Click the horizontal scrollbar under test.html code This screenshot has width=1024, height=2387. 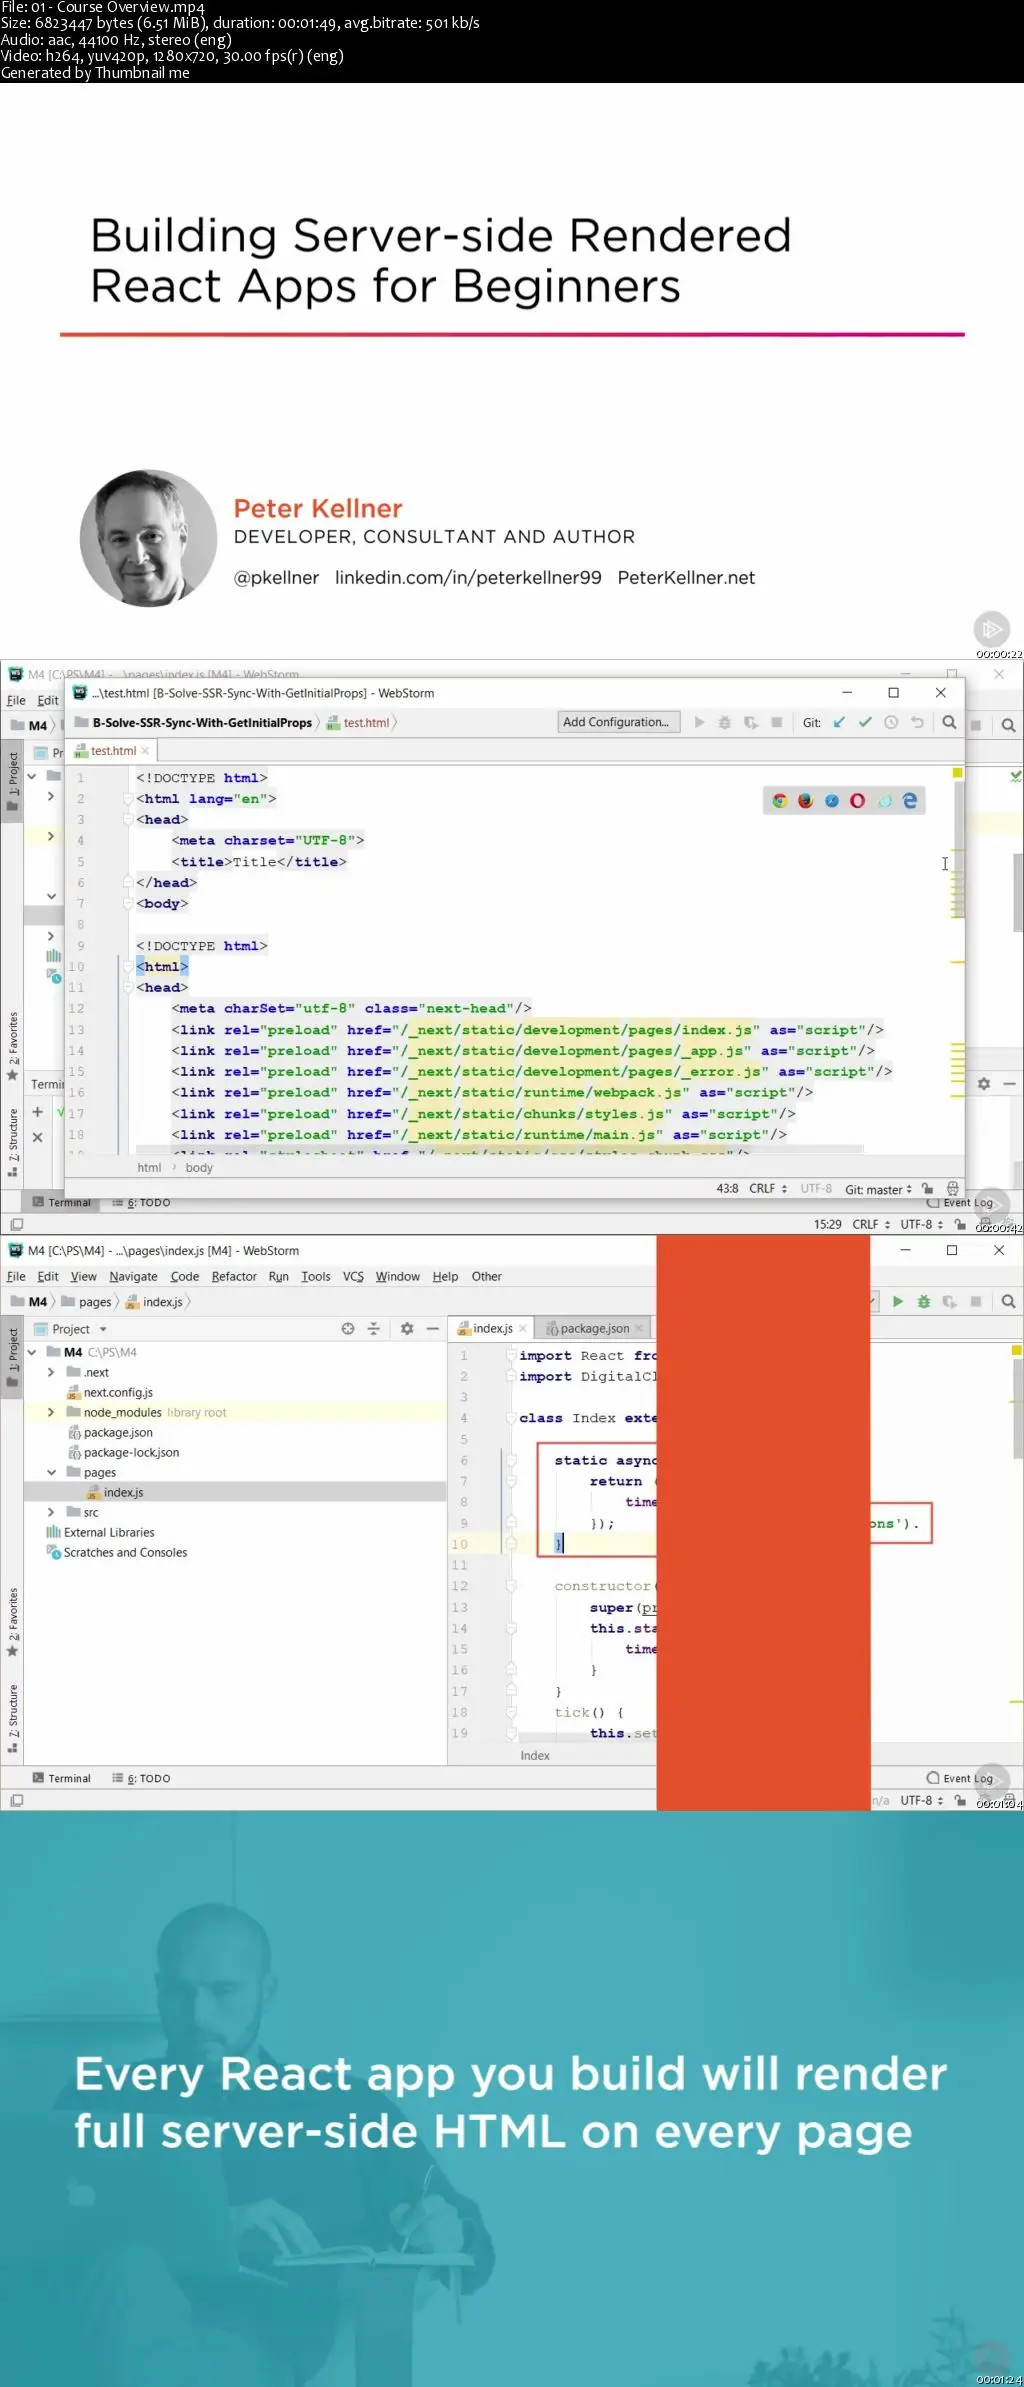click(x=500, y=1150)
